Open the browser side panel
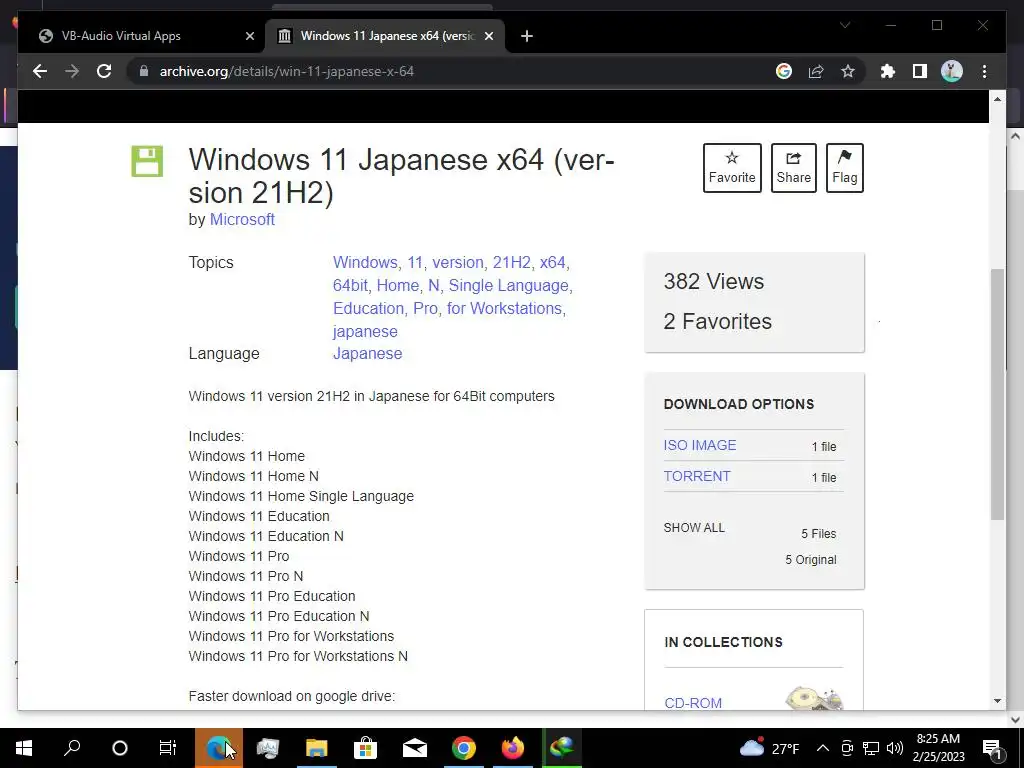This screenshot has width=1024, height=768. click(x=920, y=71)
